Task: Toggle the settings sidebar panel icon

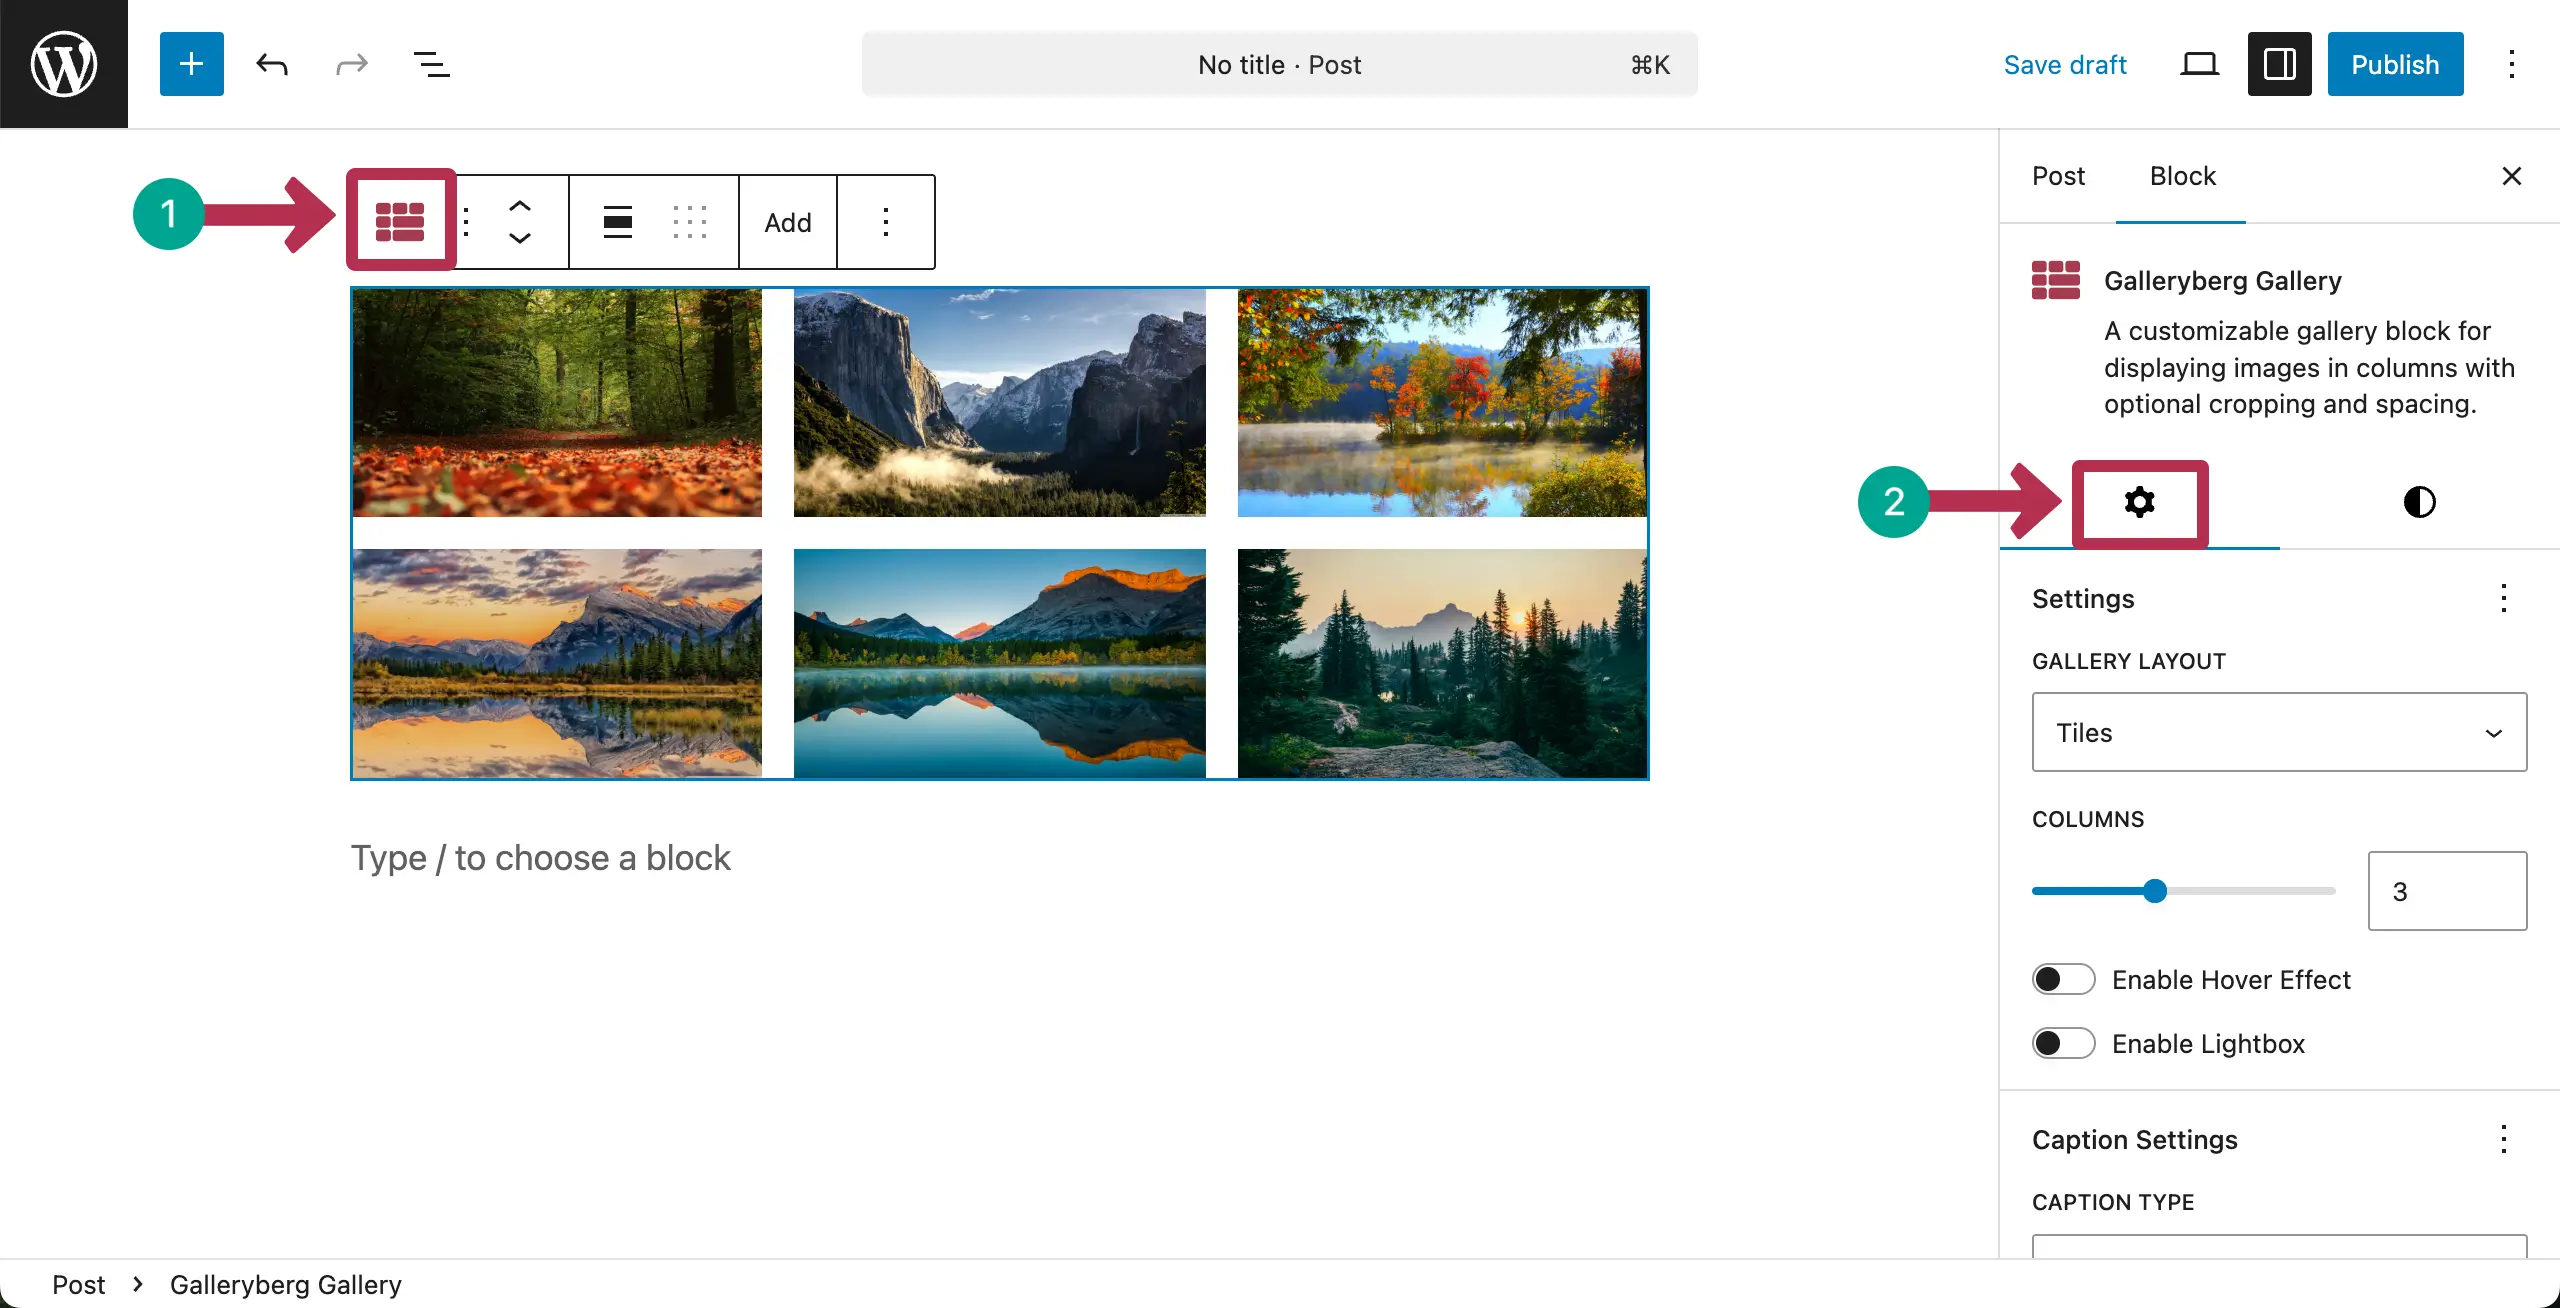Action: click(2279, 63)
